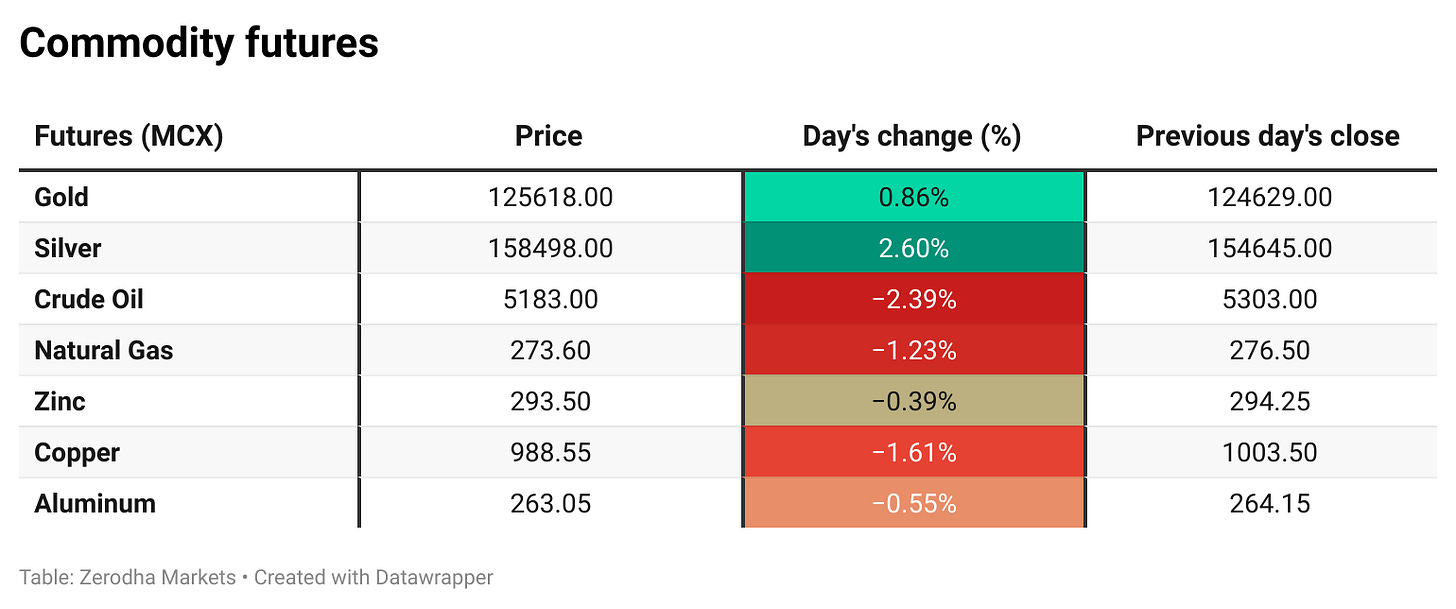Select Aluminum's −0.55% orange cell
This screenshot has height=609, width=1456.
pos(913,503)
